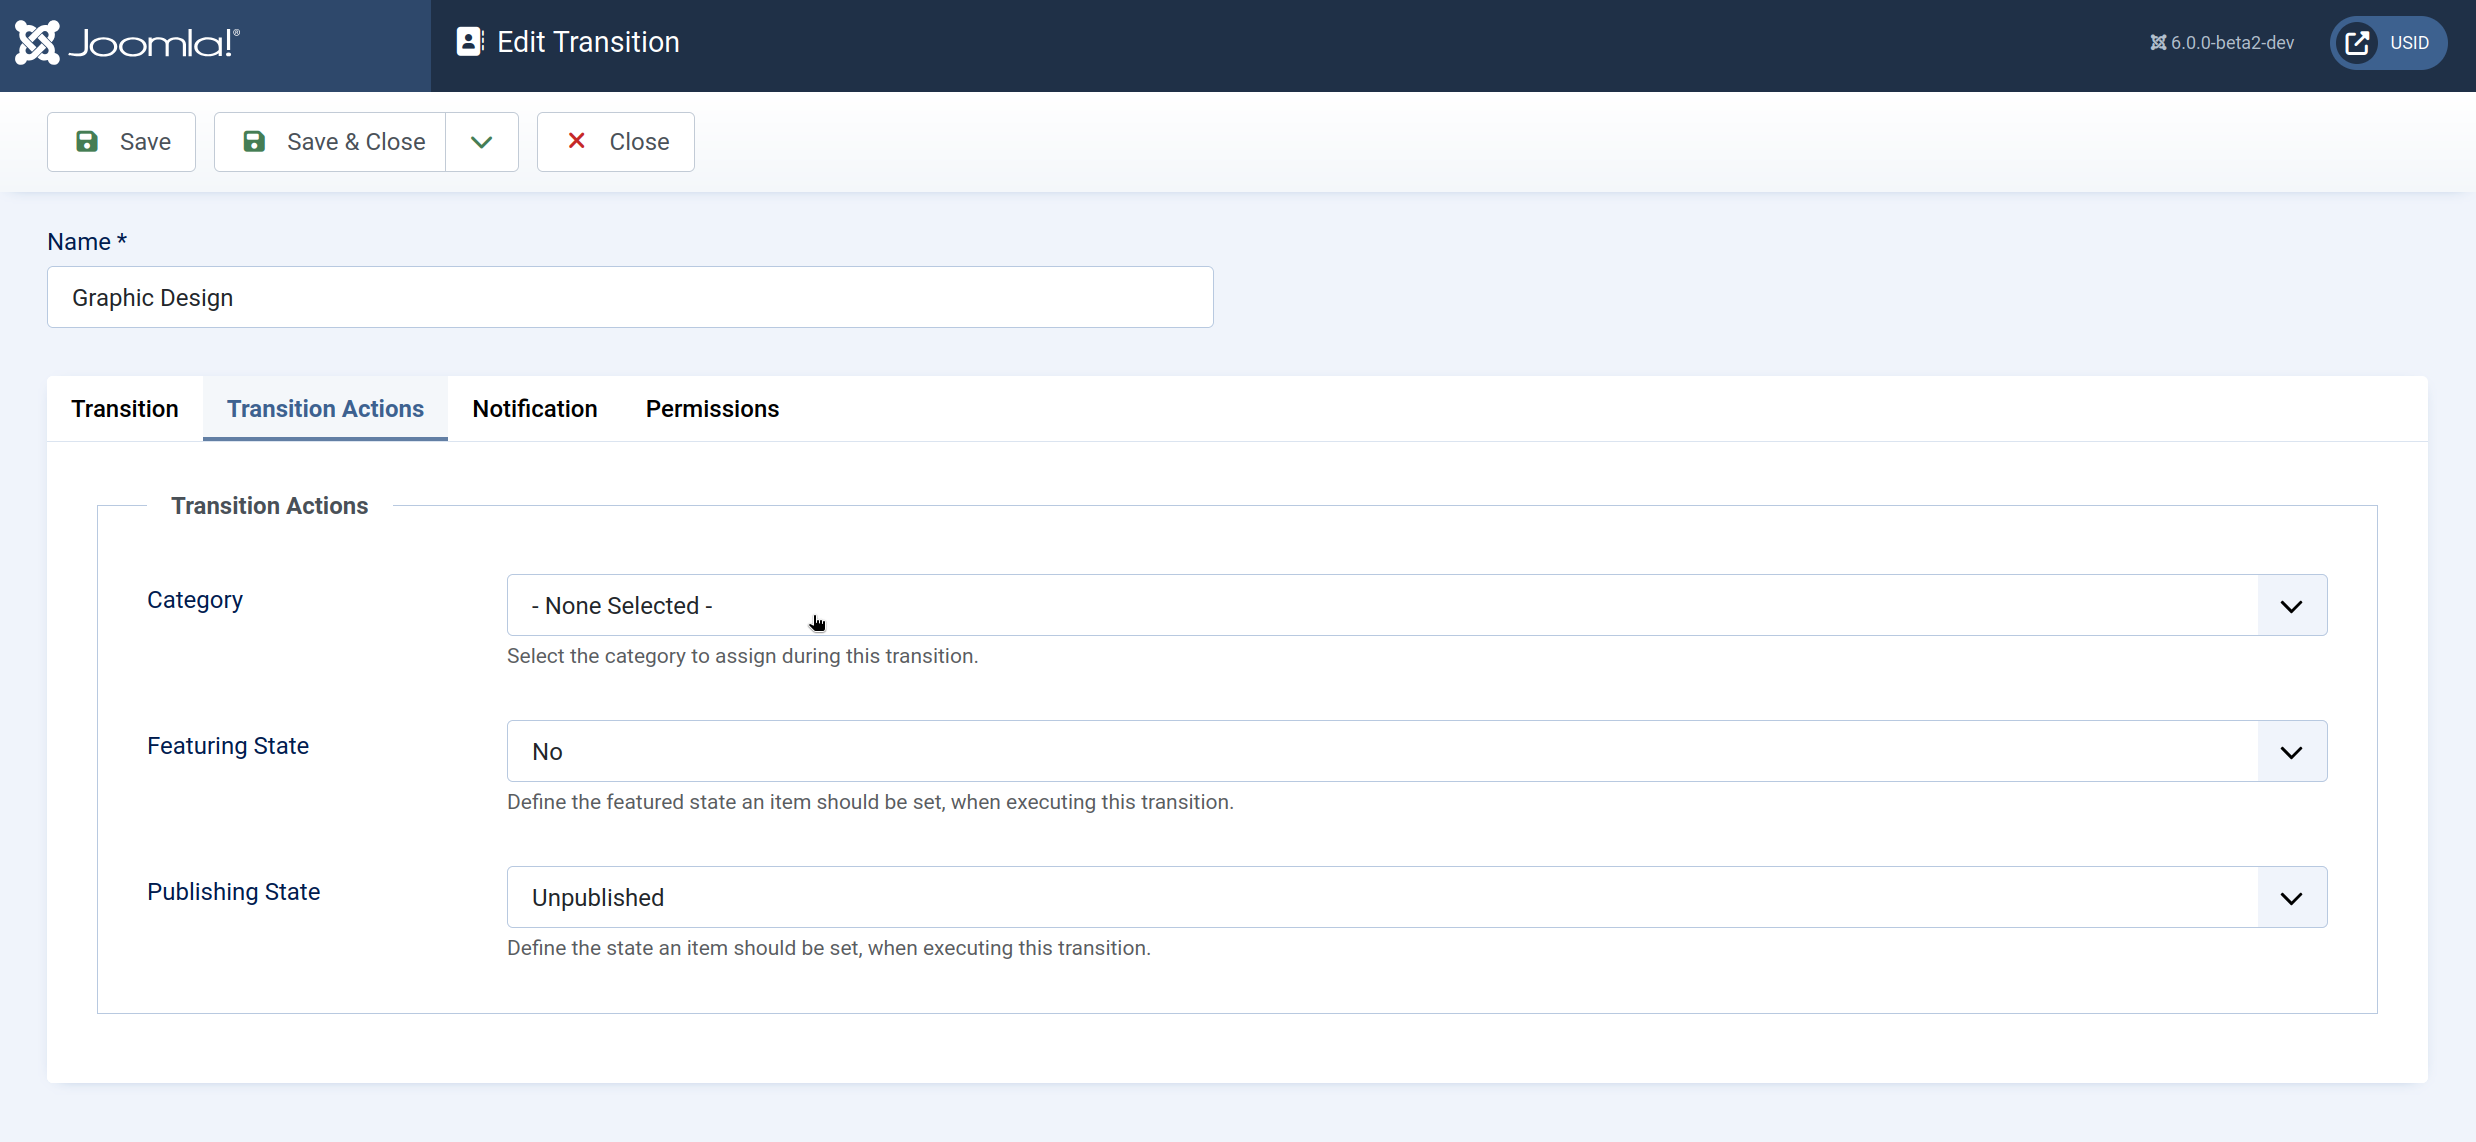
Task: Click the red X Close icon
Action: point(577,141)
